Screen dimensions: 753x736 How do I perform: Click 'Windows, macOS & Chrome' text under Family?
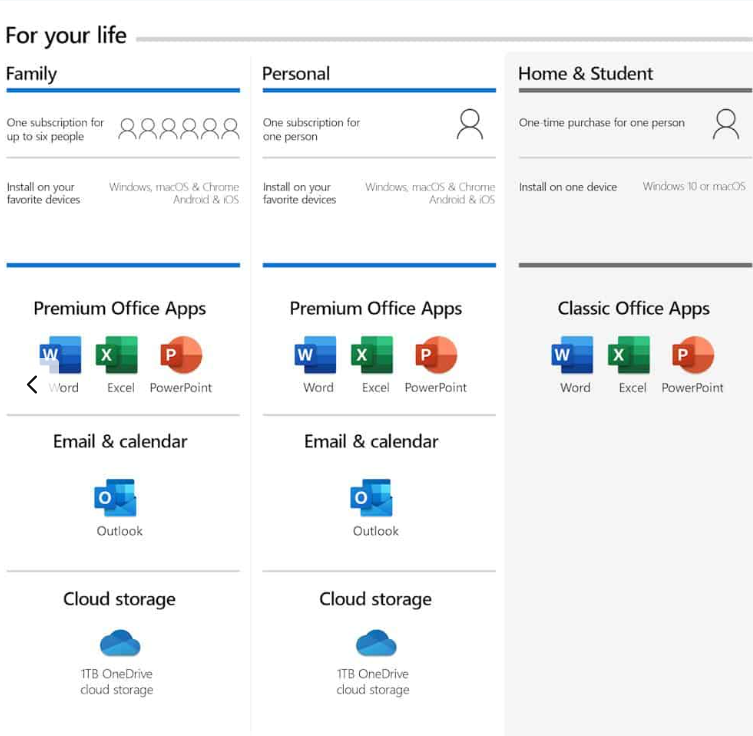click(x=174, y=187)
